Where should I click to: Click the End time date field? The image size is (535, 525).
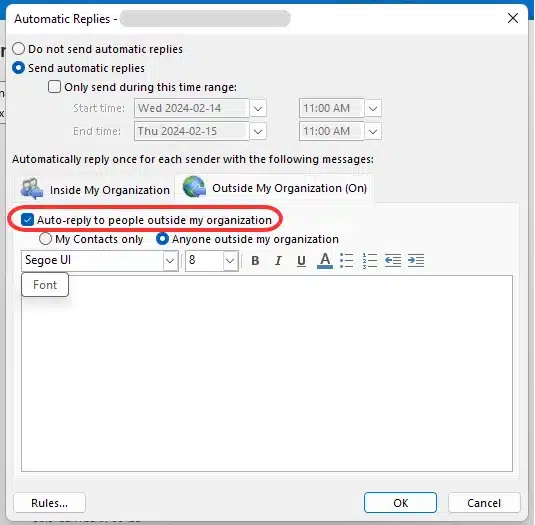[192, 131]
